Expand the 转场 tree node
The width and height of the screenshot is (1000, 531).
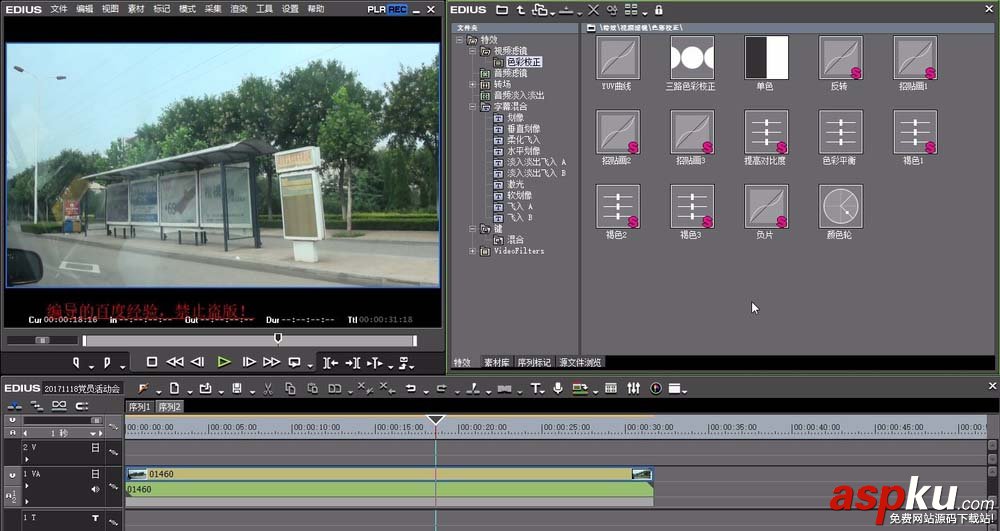point(472,84)
